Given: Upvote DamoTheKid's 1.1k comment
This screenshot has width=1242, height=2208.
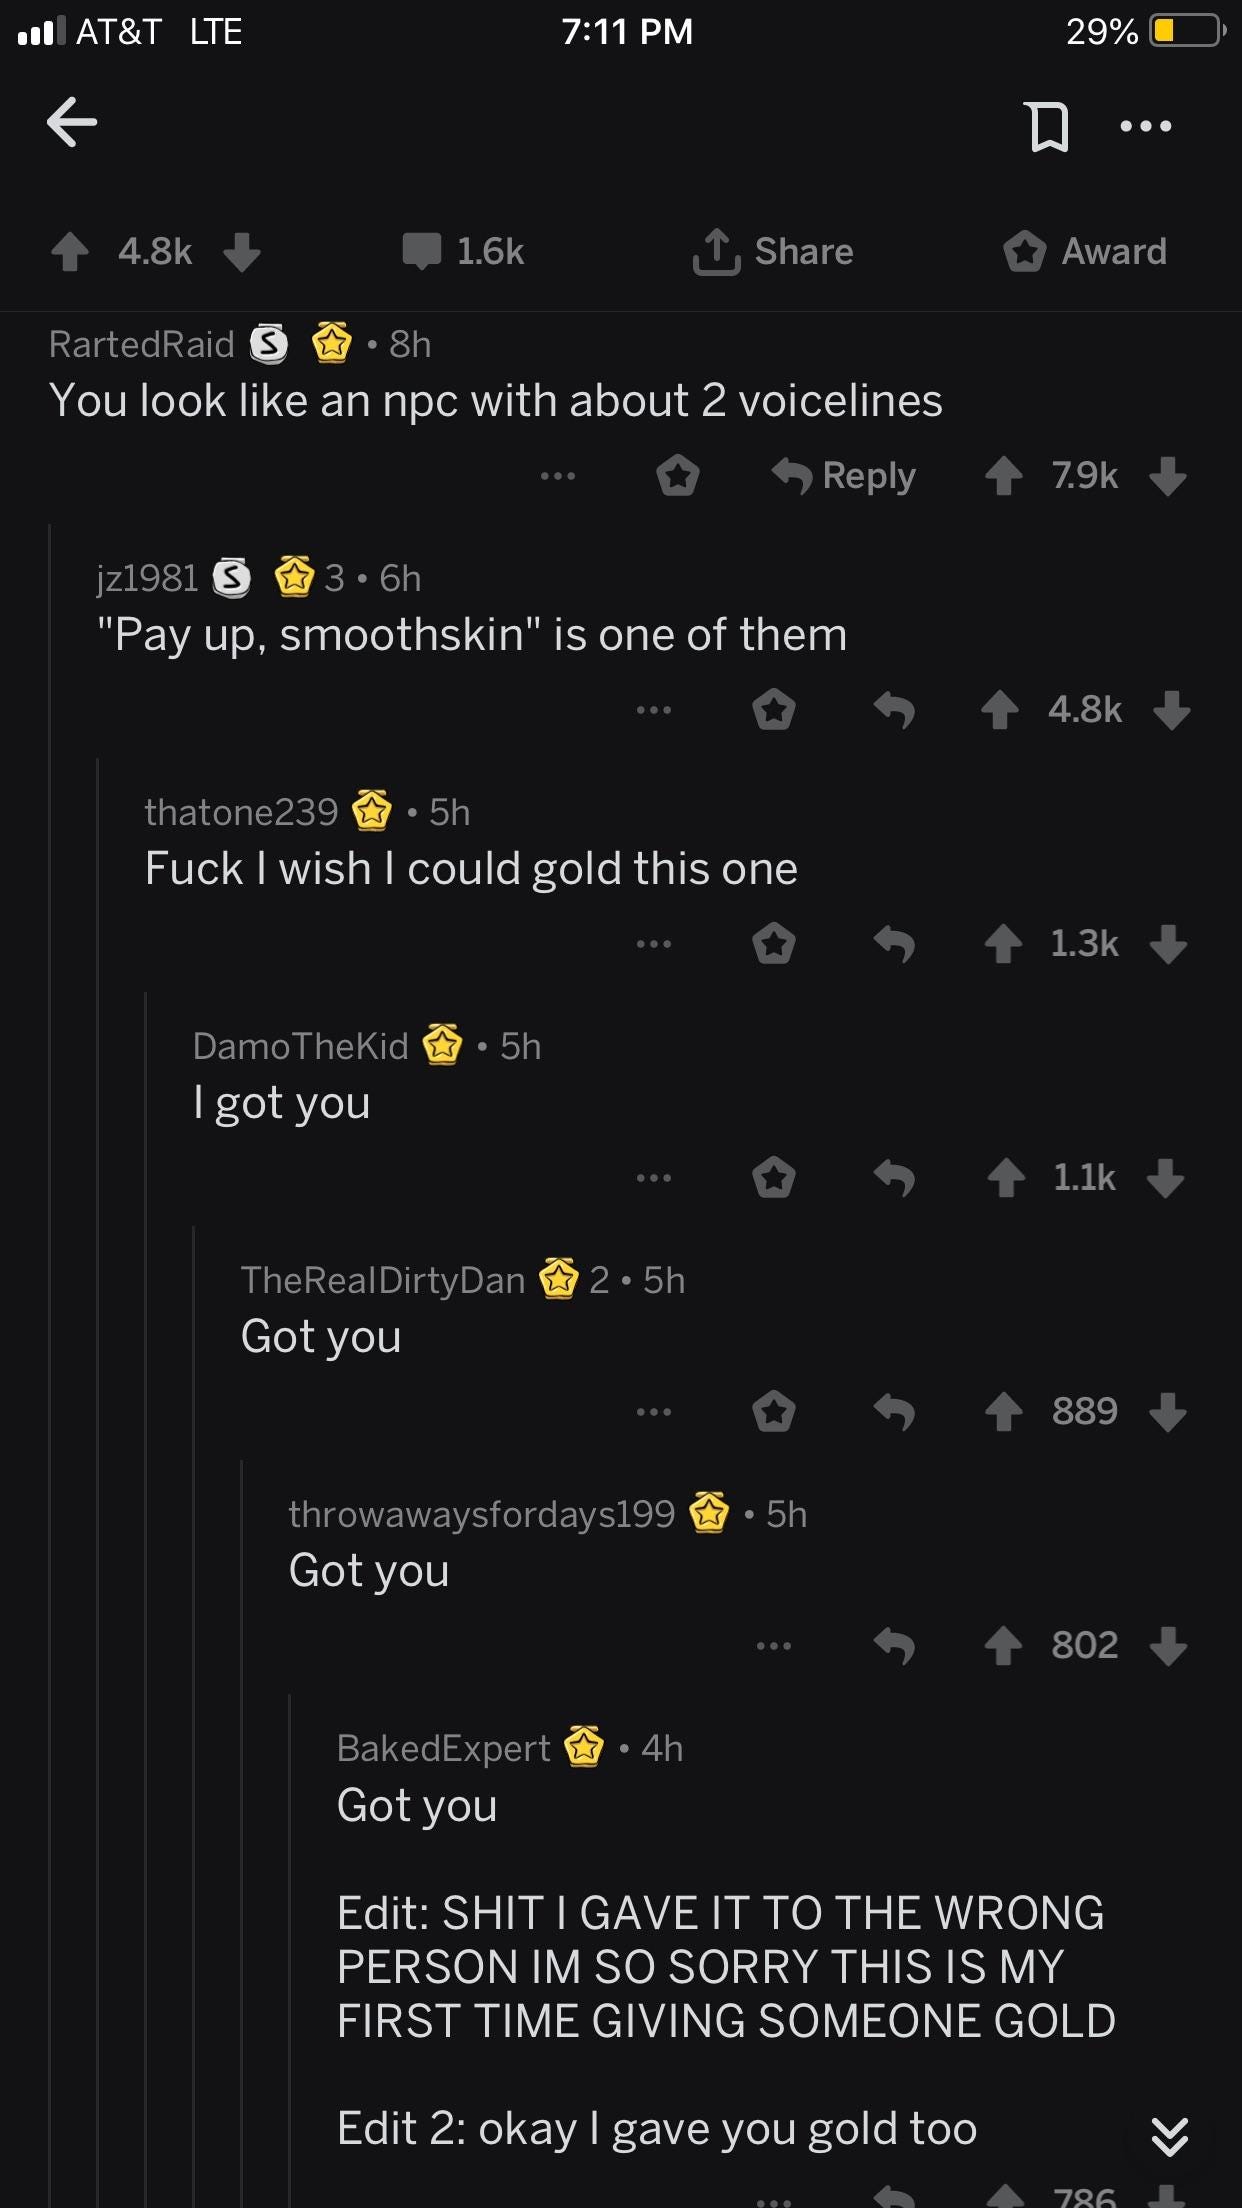Looking at the screenshot, I should tap(1006, 1178).
